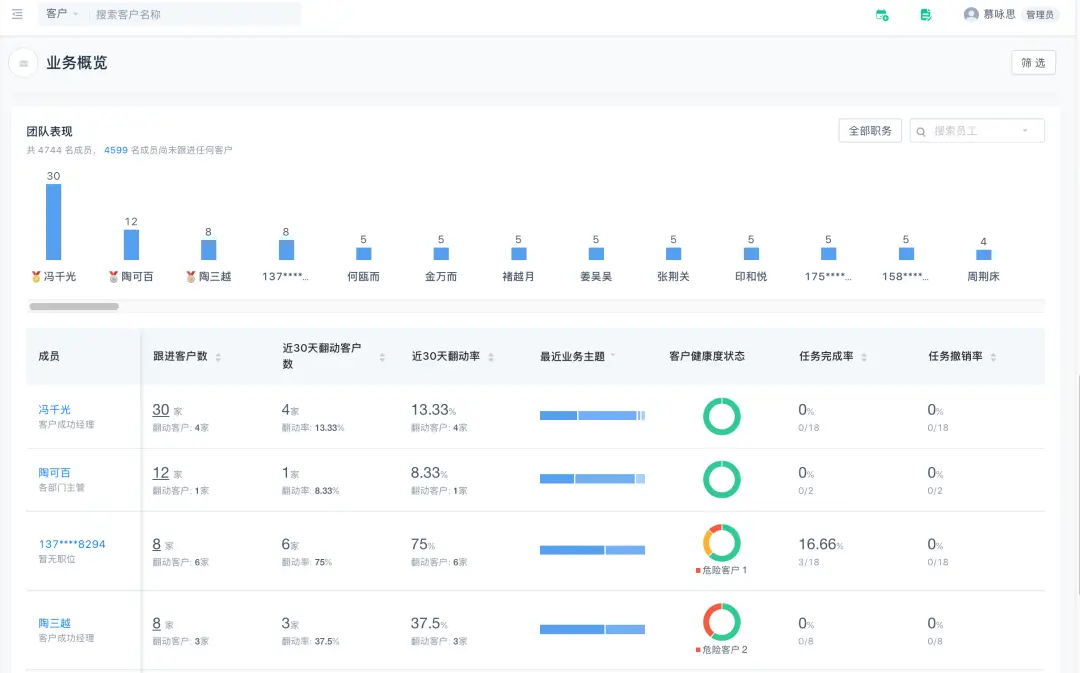This screenshot has width=1080, height=673.
Task: Open the green note edit icon
Action: click(926, 14)
